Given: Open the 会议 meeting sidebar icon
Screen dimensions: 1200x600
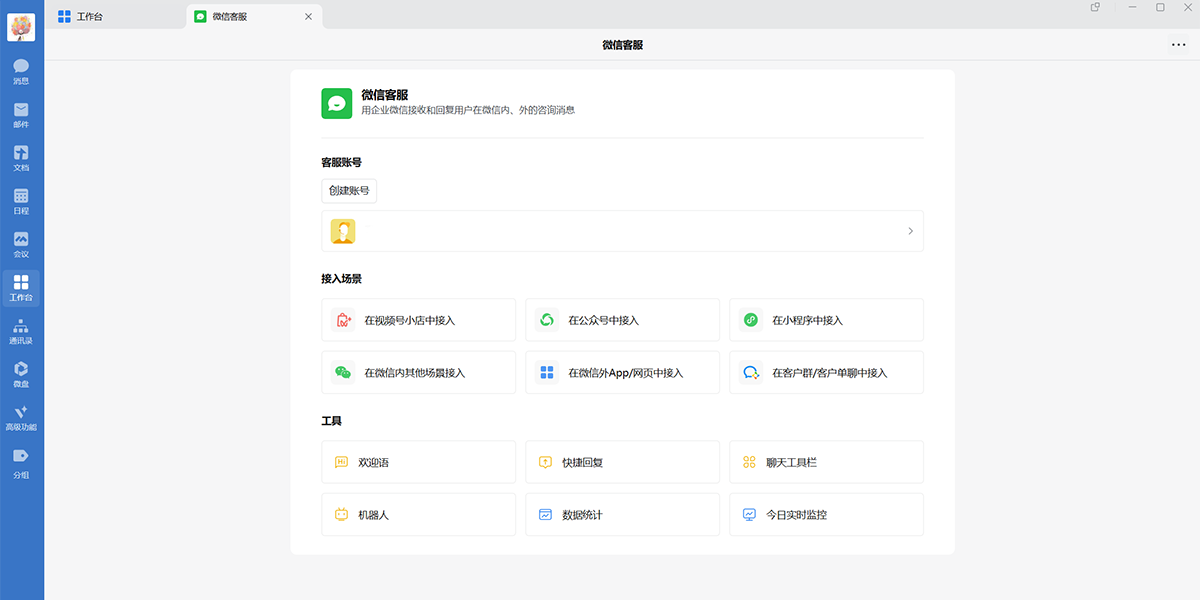Looking at the screenshot, I should [21, 244].
